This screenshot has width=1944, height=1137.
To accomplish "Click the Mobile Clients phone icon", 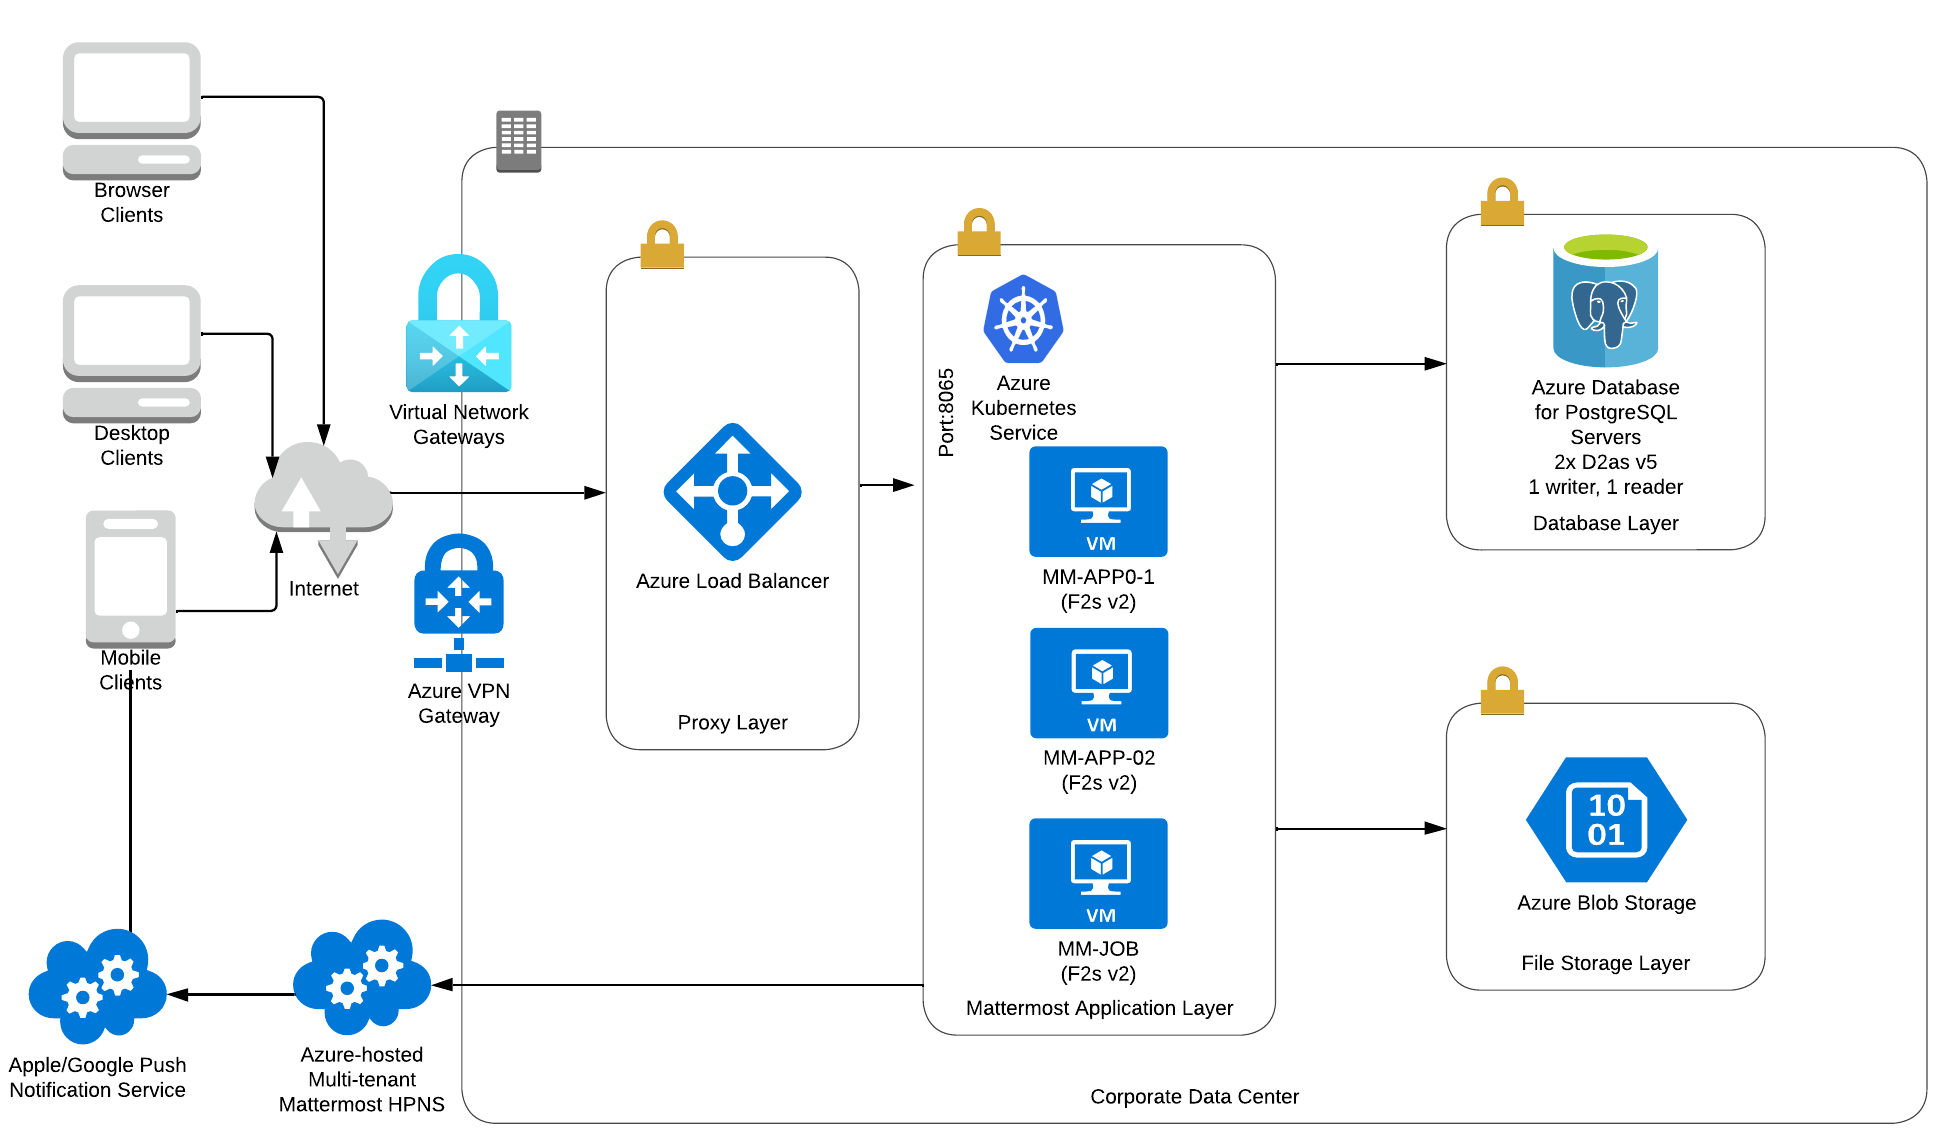I will [x=131, y=578].
